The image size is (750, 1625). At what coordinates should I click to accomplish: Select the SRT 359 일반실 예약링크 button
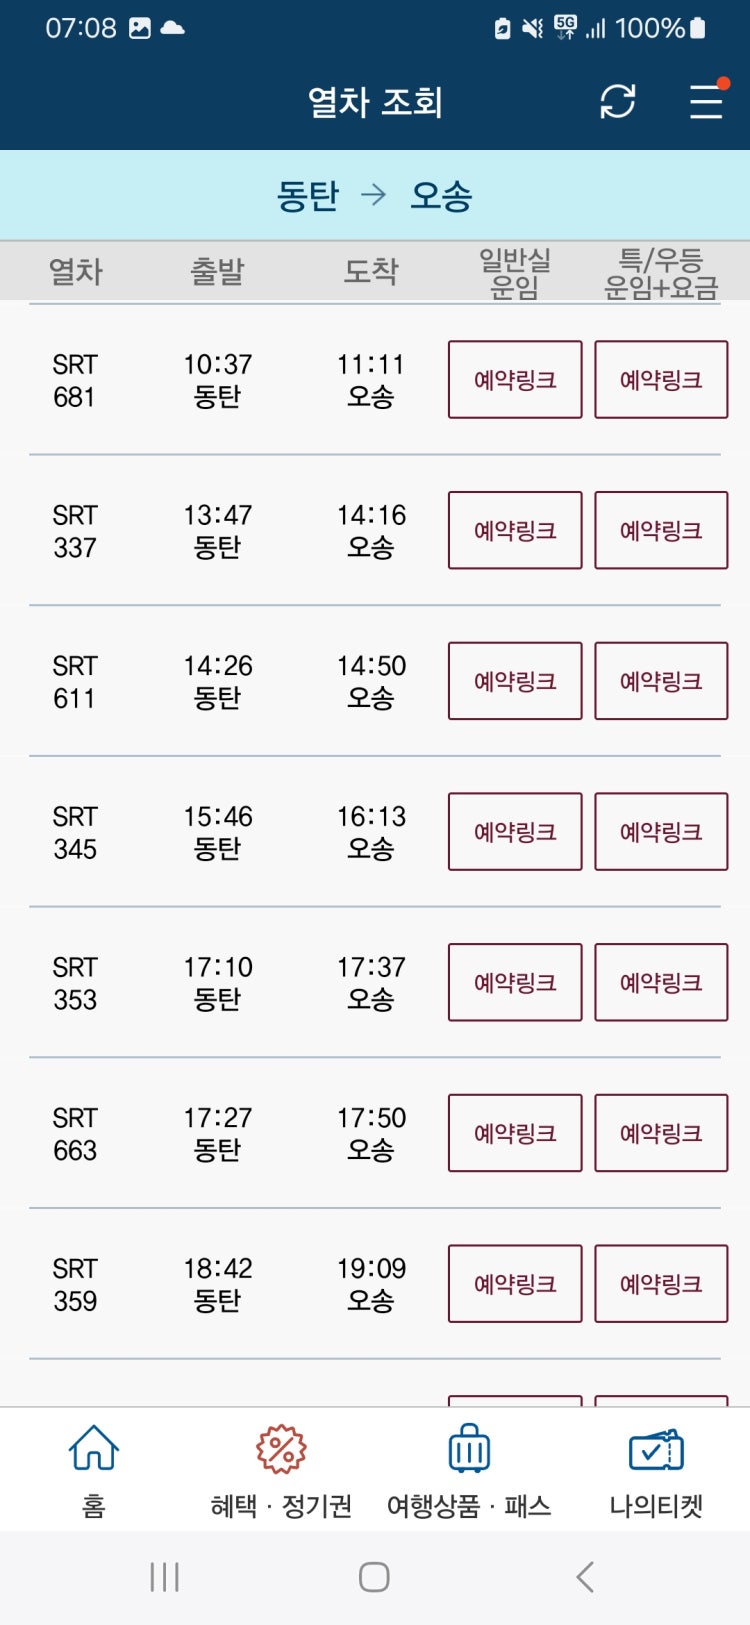pyautogui.click(x=515, y=1284)
